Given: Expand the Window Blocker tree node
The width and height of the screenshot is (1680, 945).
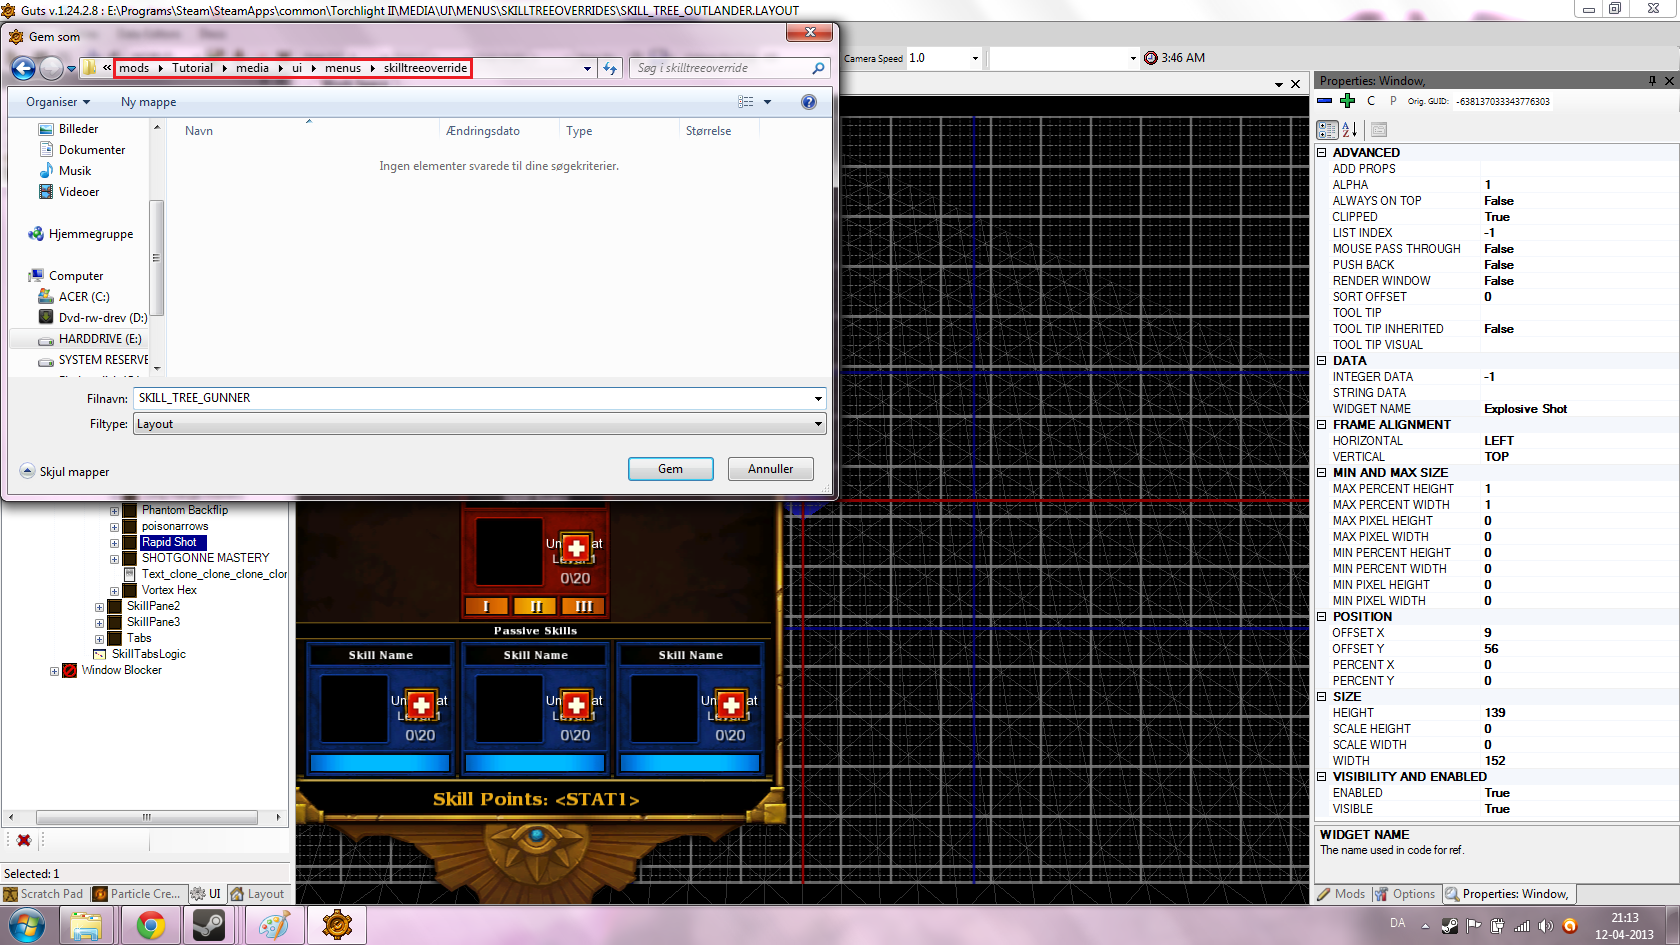Looking at the screenshot, I should click(54, 671).
